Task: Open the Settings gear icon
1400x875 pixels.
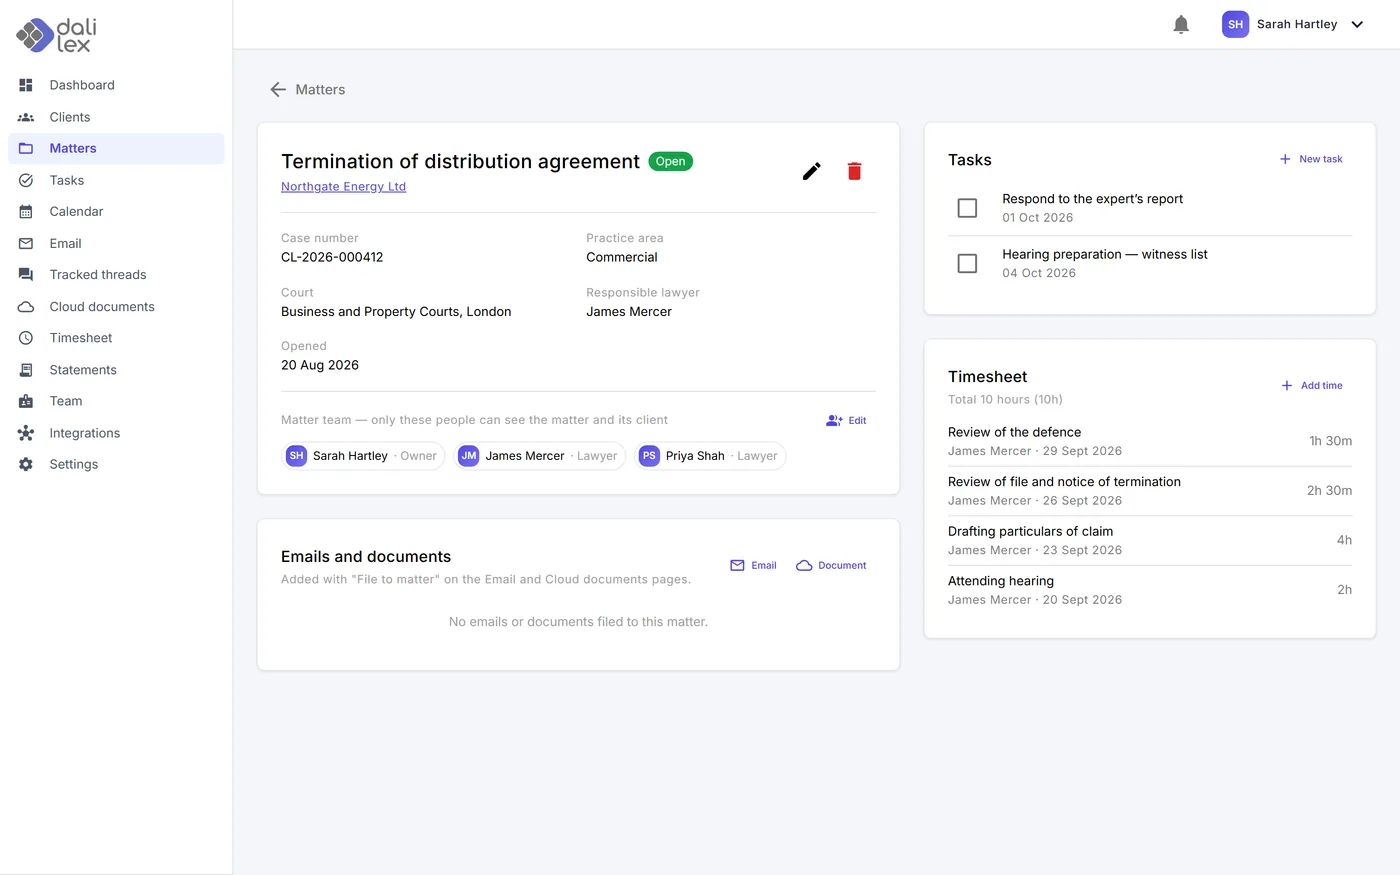Action: [26, 464]
